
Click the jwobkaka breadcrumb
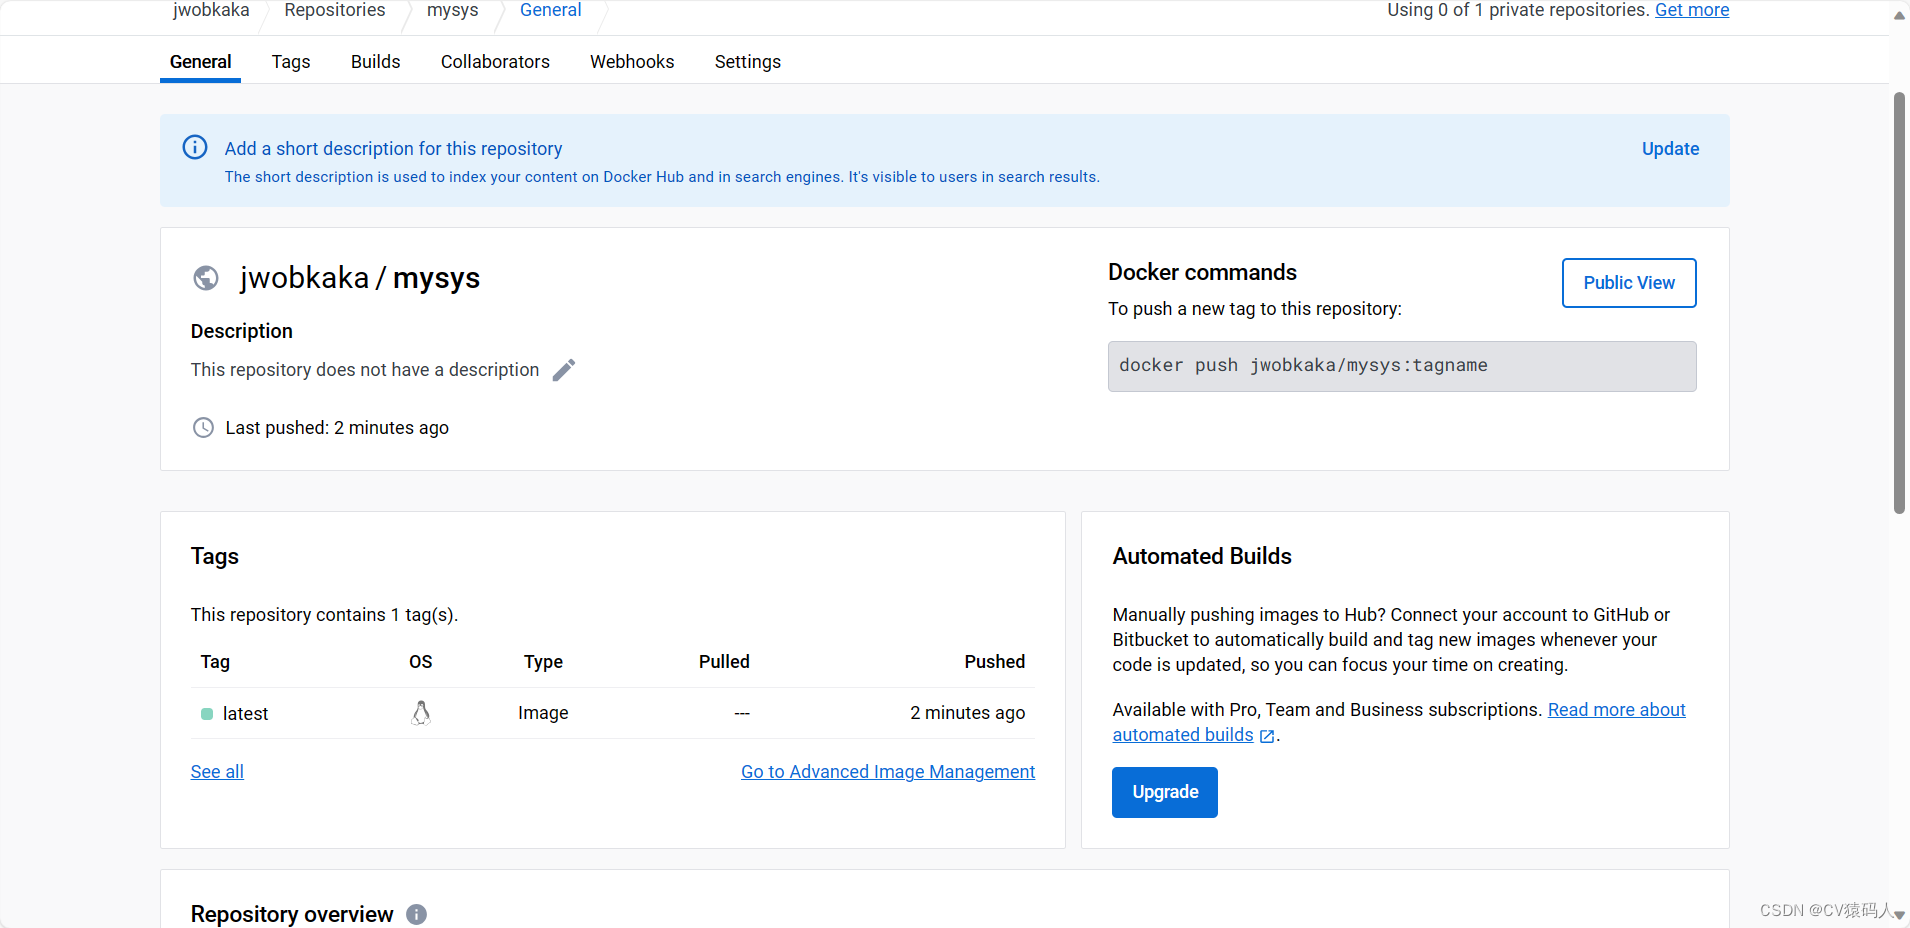(211, 10)
